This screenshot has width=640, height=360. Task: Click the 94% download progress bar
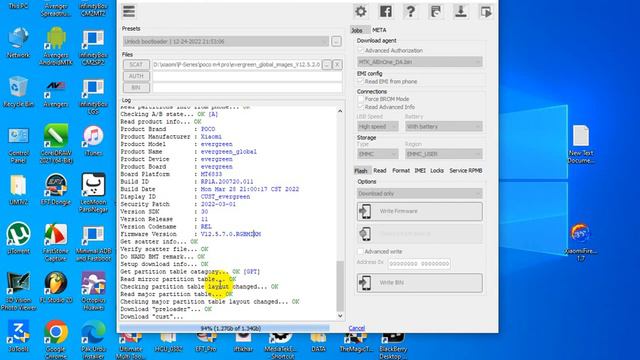[x=231, y=328]
